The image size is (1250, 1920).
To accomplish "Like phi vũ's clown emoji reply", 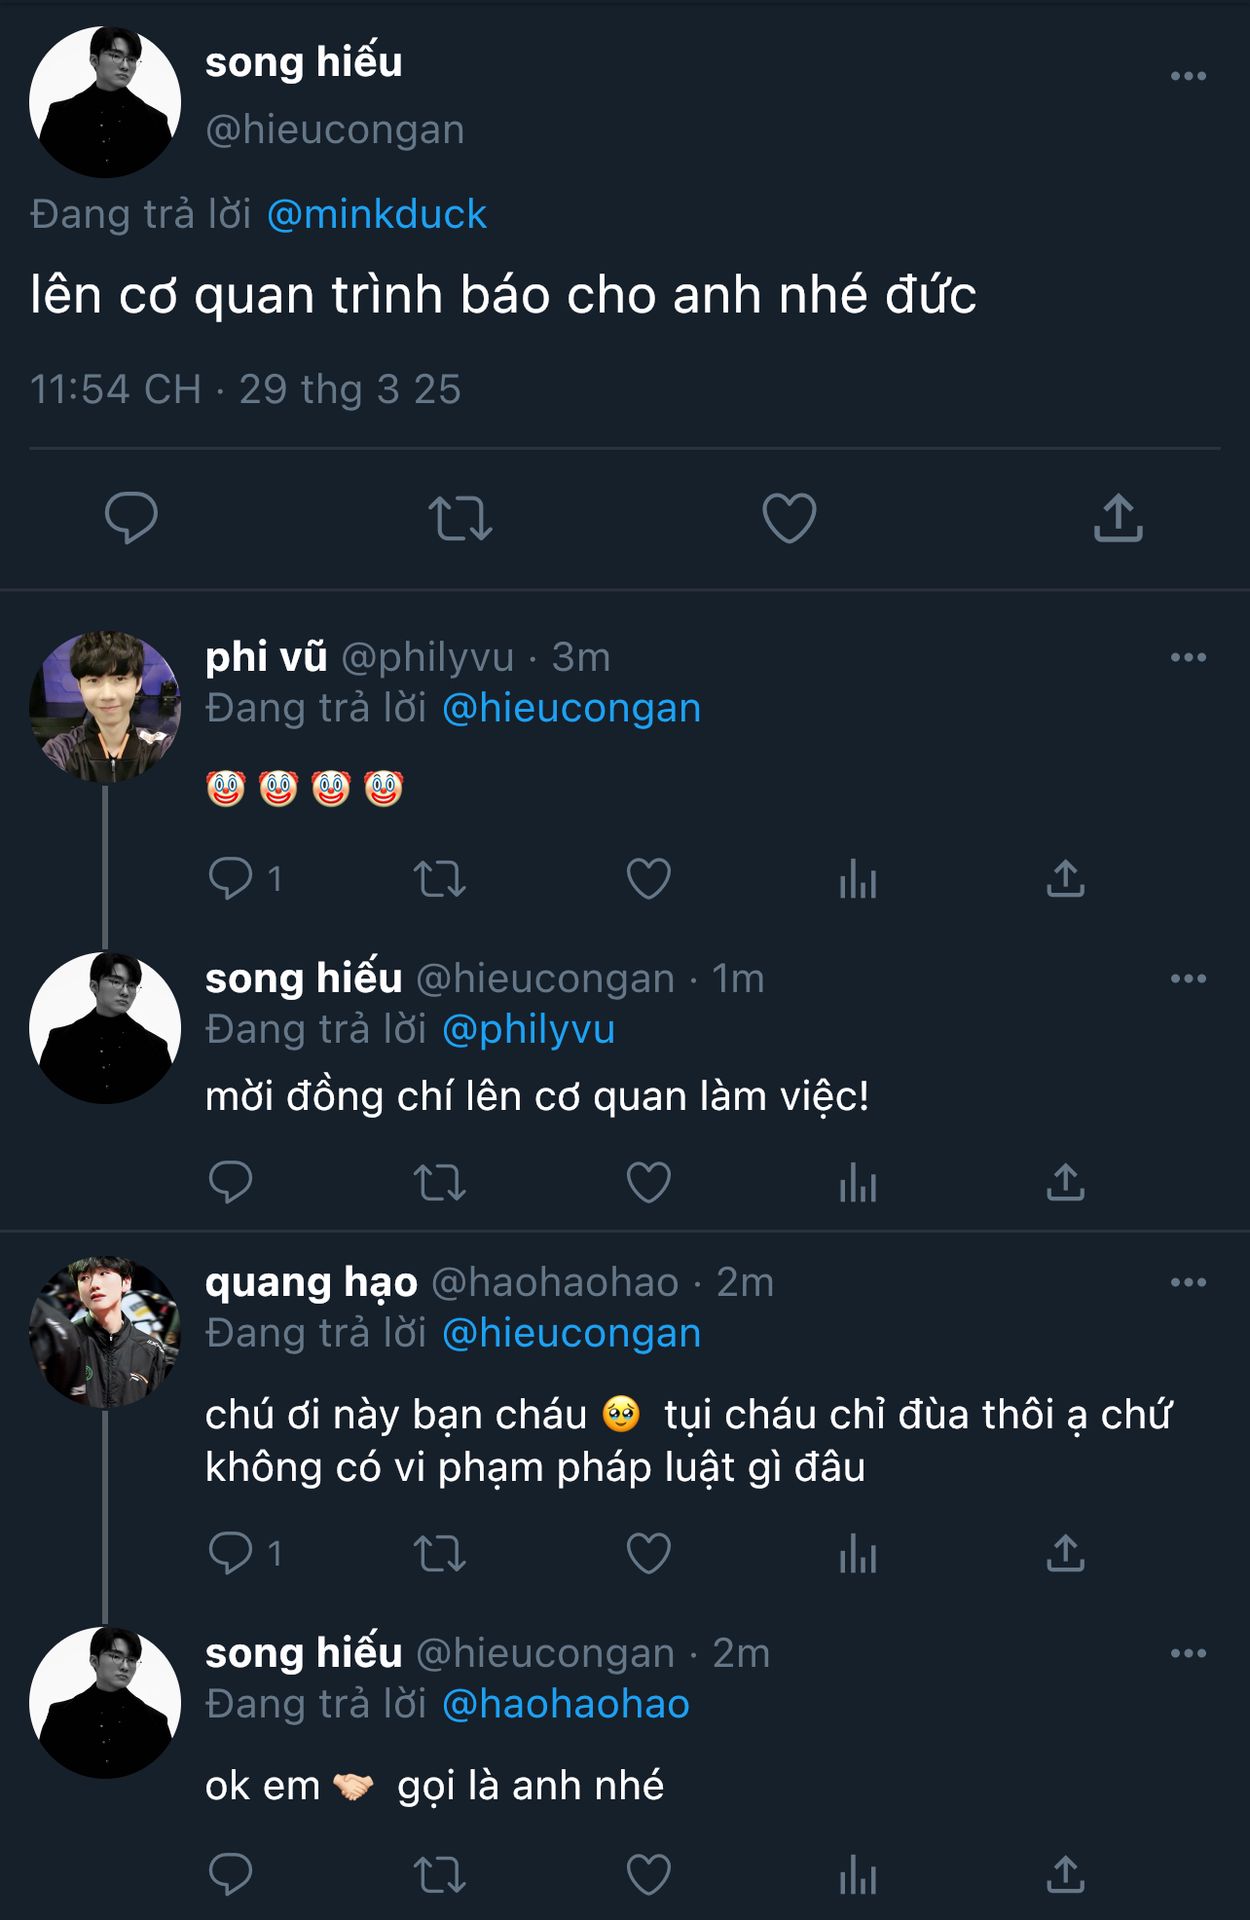I will 648,880.
